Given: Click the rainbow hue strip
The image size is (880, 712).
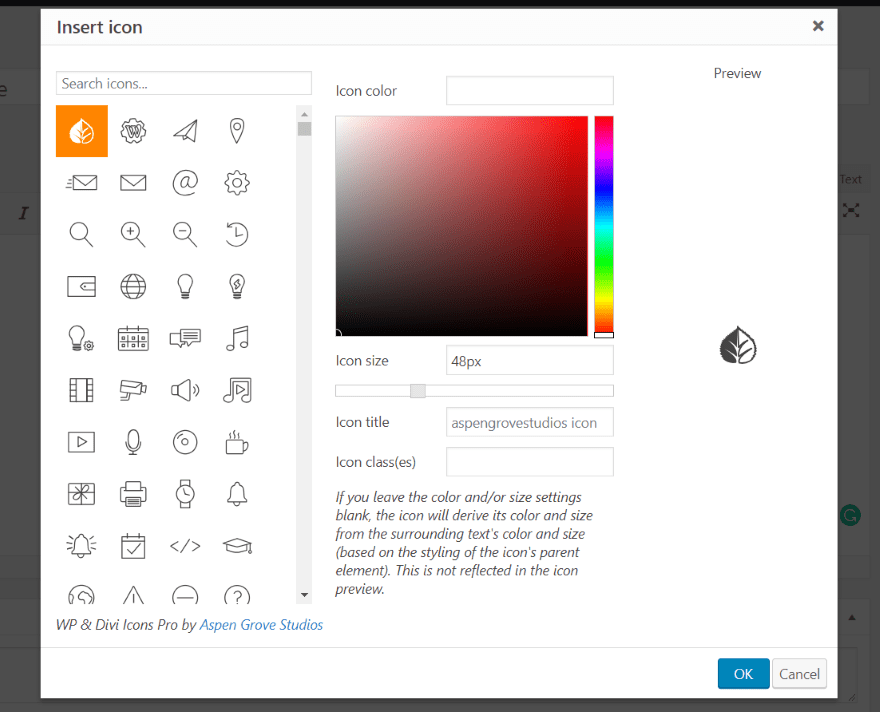Looking at the screenshot, I should [604, 226].
